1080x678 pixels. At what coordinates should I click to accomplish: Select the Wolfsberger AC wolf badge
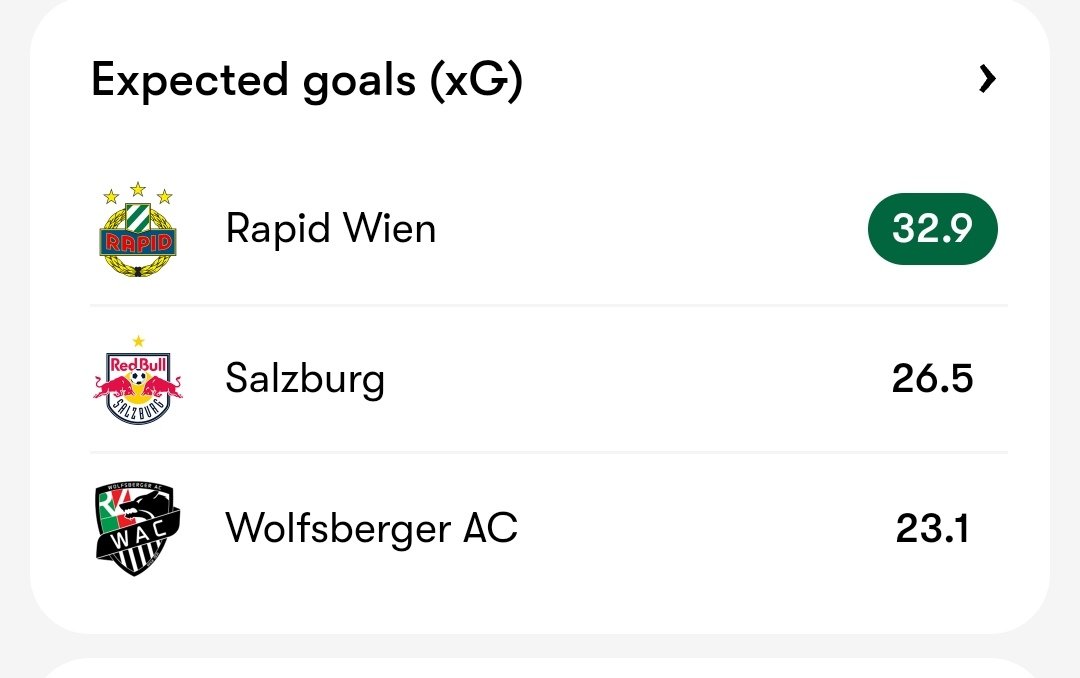click(x=138, y=529)
